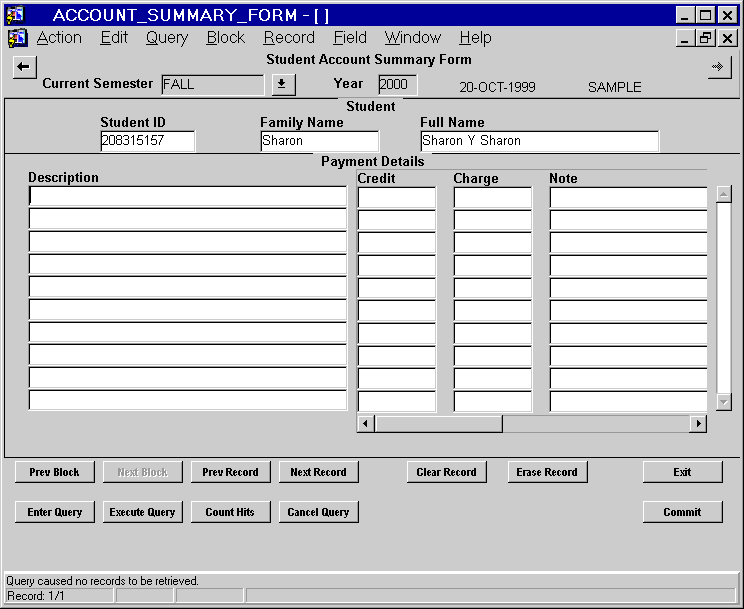The width and height of the screenshot is (744, 609).
Task: Click the first Credit row field
Action: pyautogui.click(x=397, y=197)
